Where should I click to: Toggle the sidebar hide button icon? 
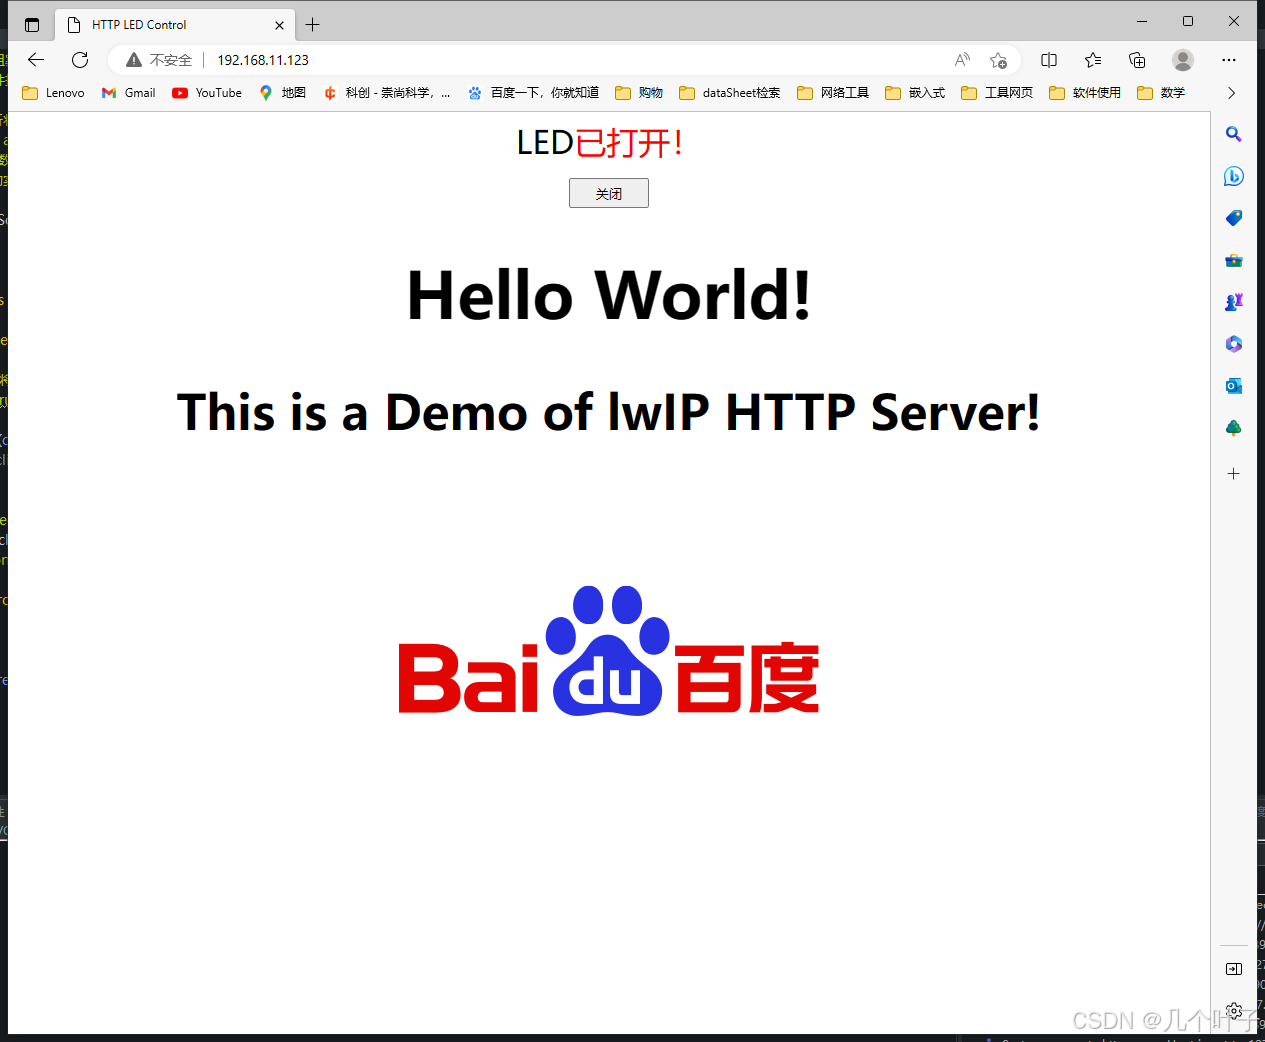tap(1234, 969)
